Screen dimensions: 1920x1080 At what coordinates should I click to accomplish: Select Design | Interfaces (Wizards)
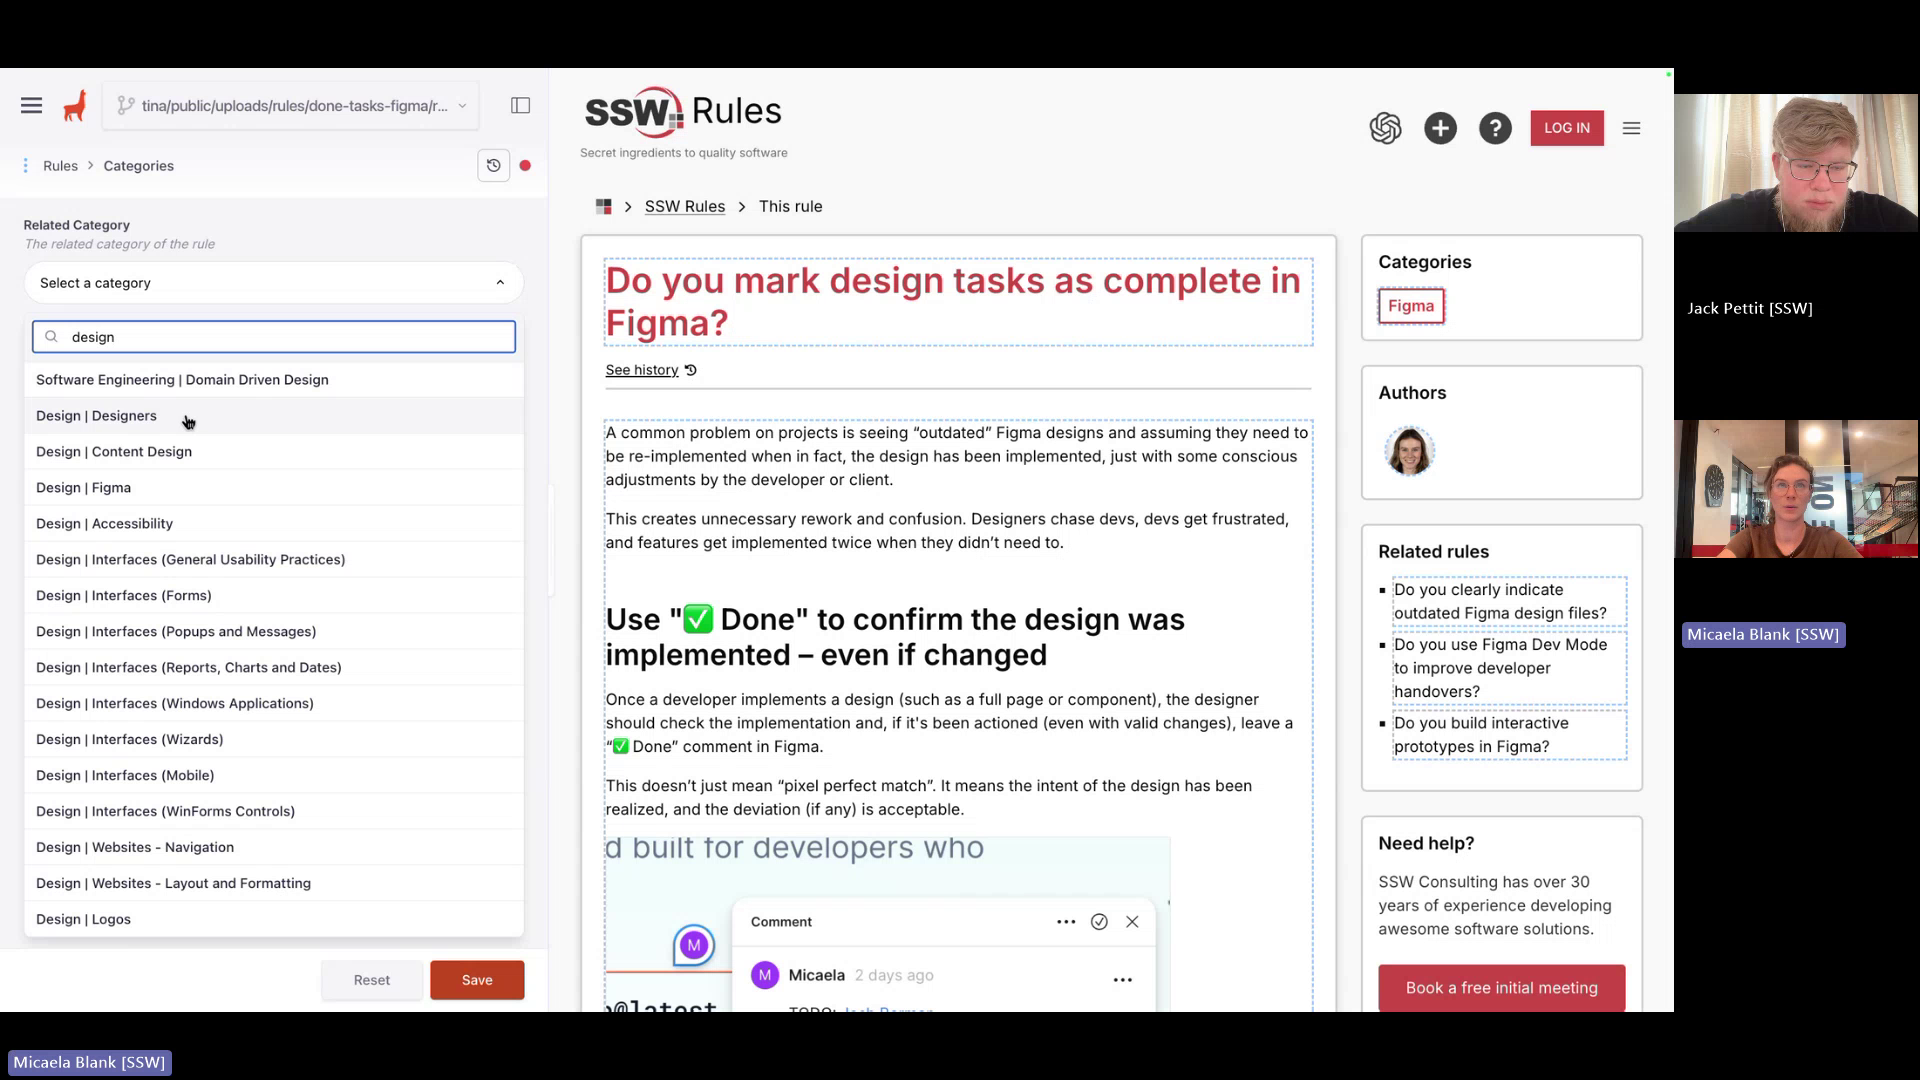(x=273, y=740)
